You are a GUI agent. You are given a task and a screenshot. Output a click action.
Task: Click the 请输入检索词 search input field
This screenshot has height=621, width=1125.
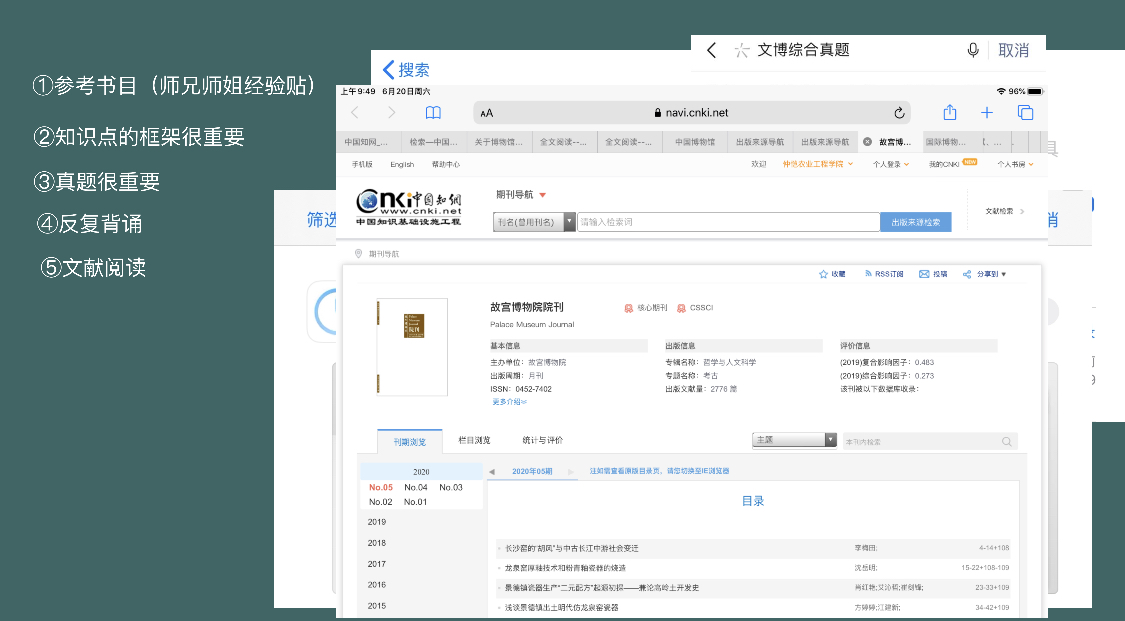tap(728, 222)
